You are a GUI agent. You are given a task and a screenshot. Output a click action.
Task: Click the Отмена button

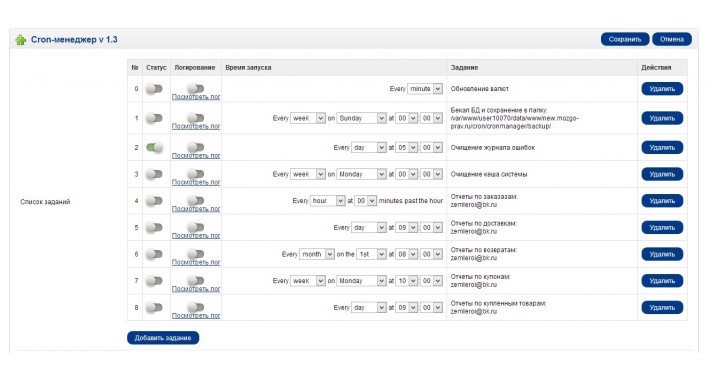(672, 39)
